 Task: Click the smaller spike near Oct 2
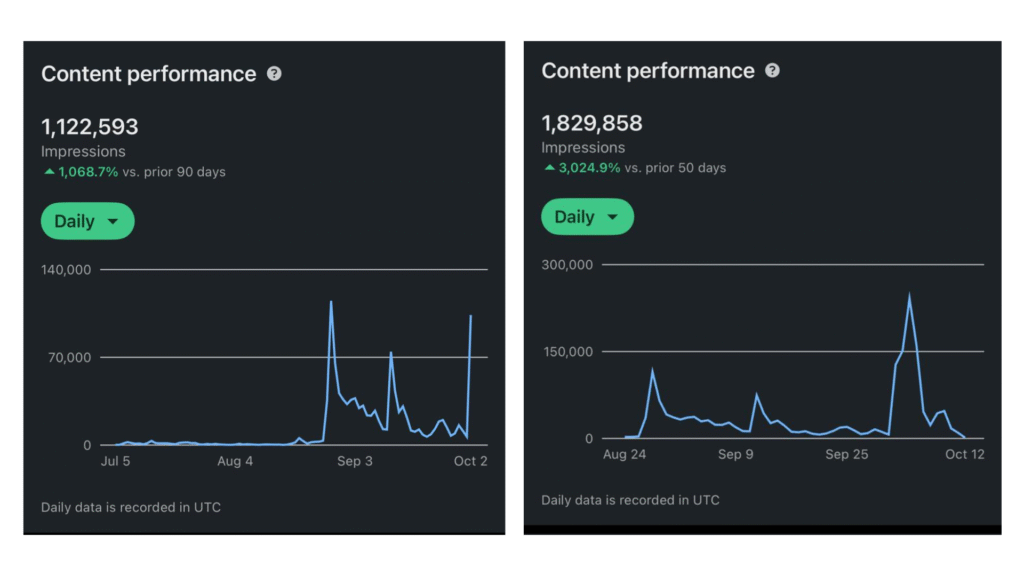(470, 317)
